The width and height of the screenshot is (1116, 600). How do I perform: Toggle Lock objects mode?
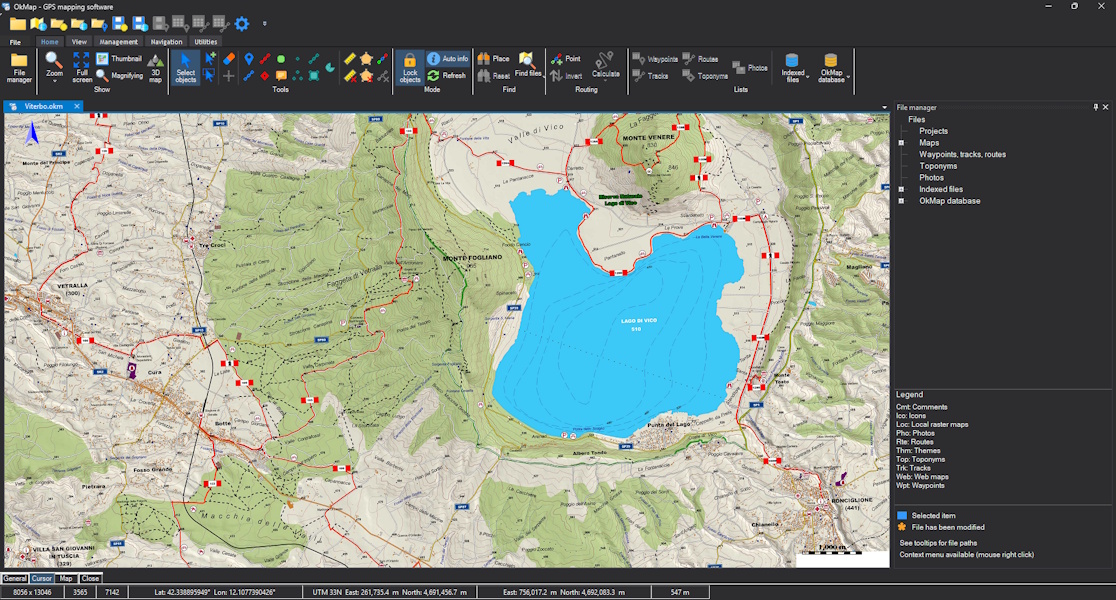click(409, 68)
